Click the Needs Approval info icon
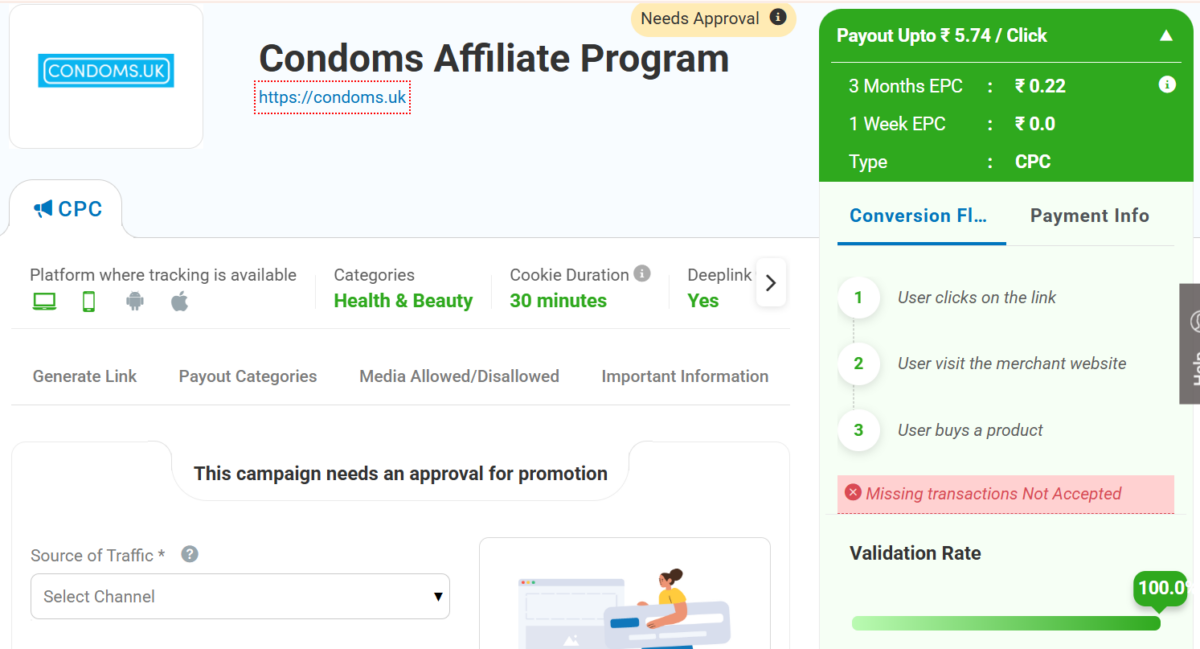The image size is (1200, 649). (x=778, y=18)
